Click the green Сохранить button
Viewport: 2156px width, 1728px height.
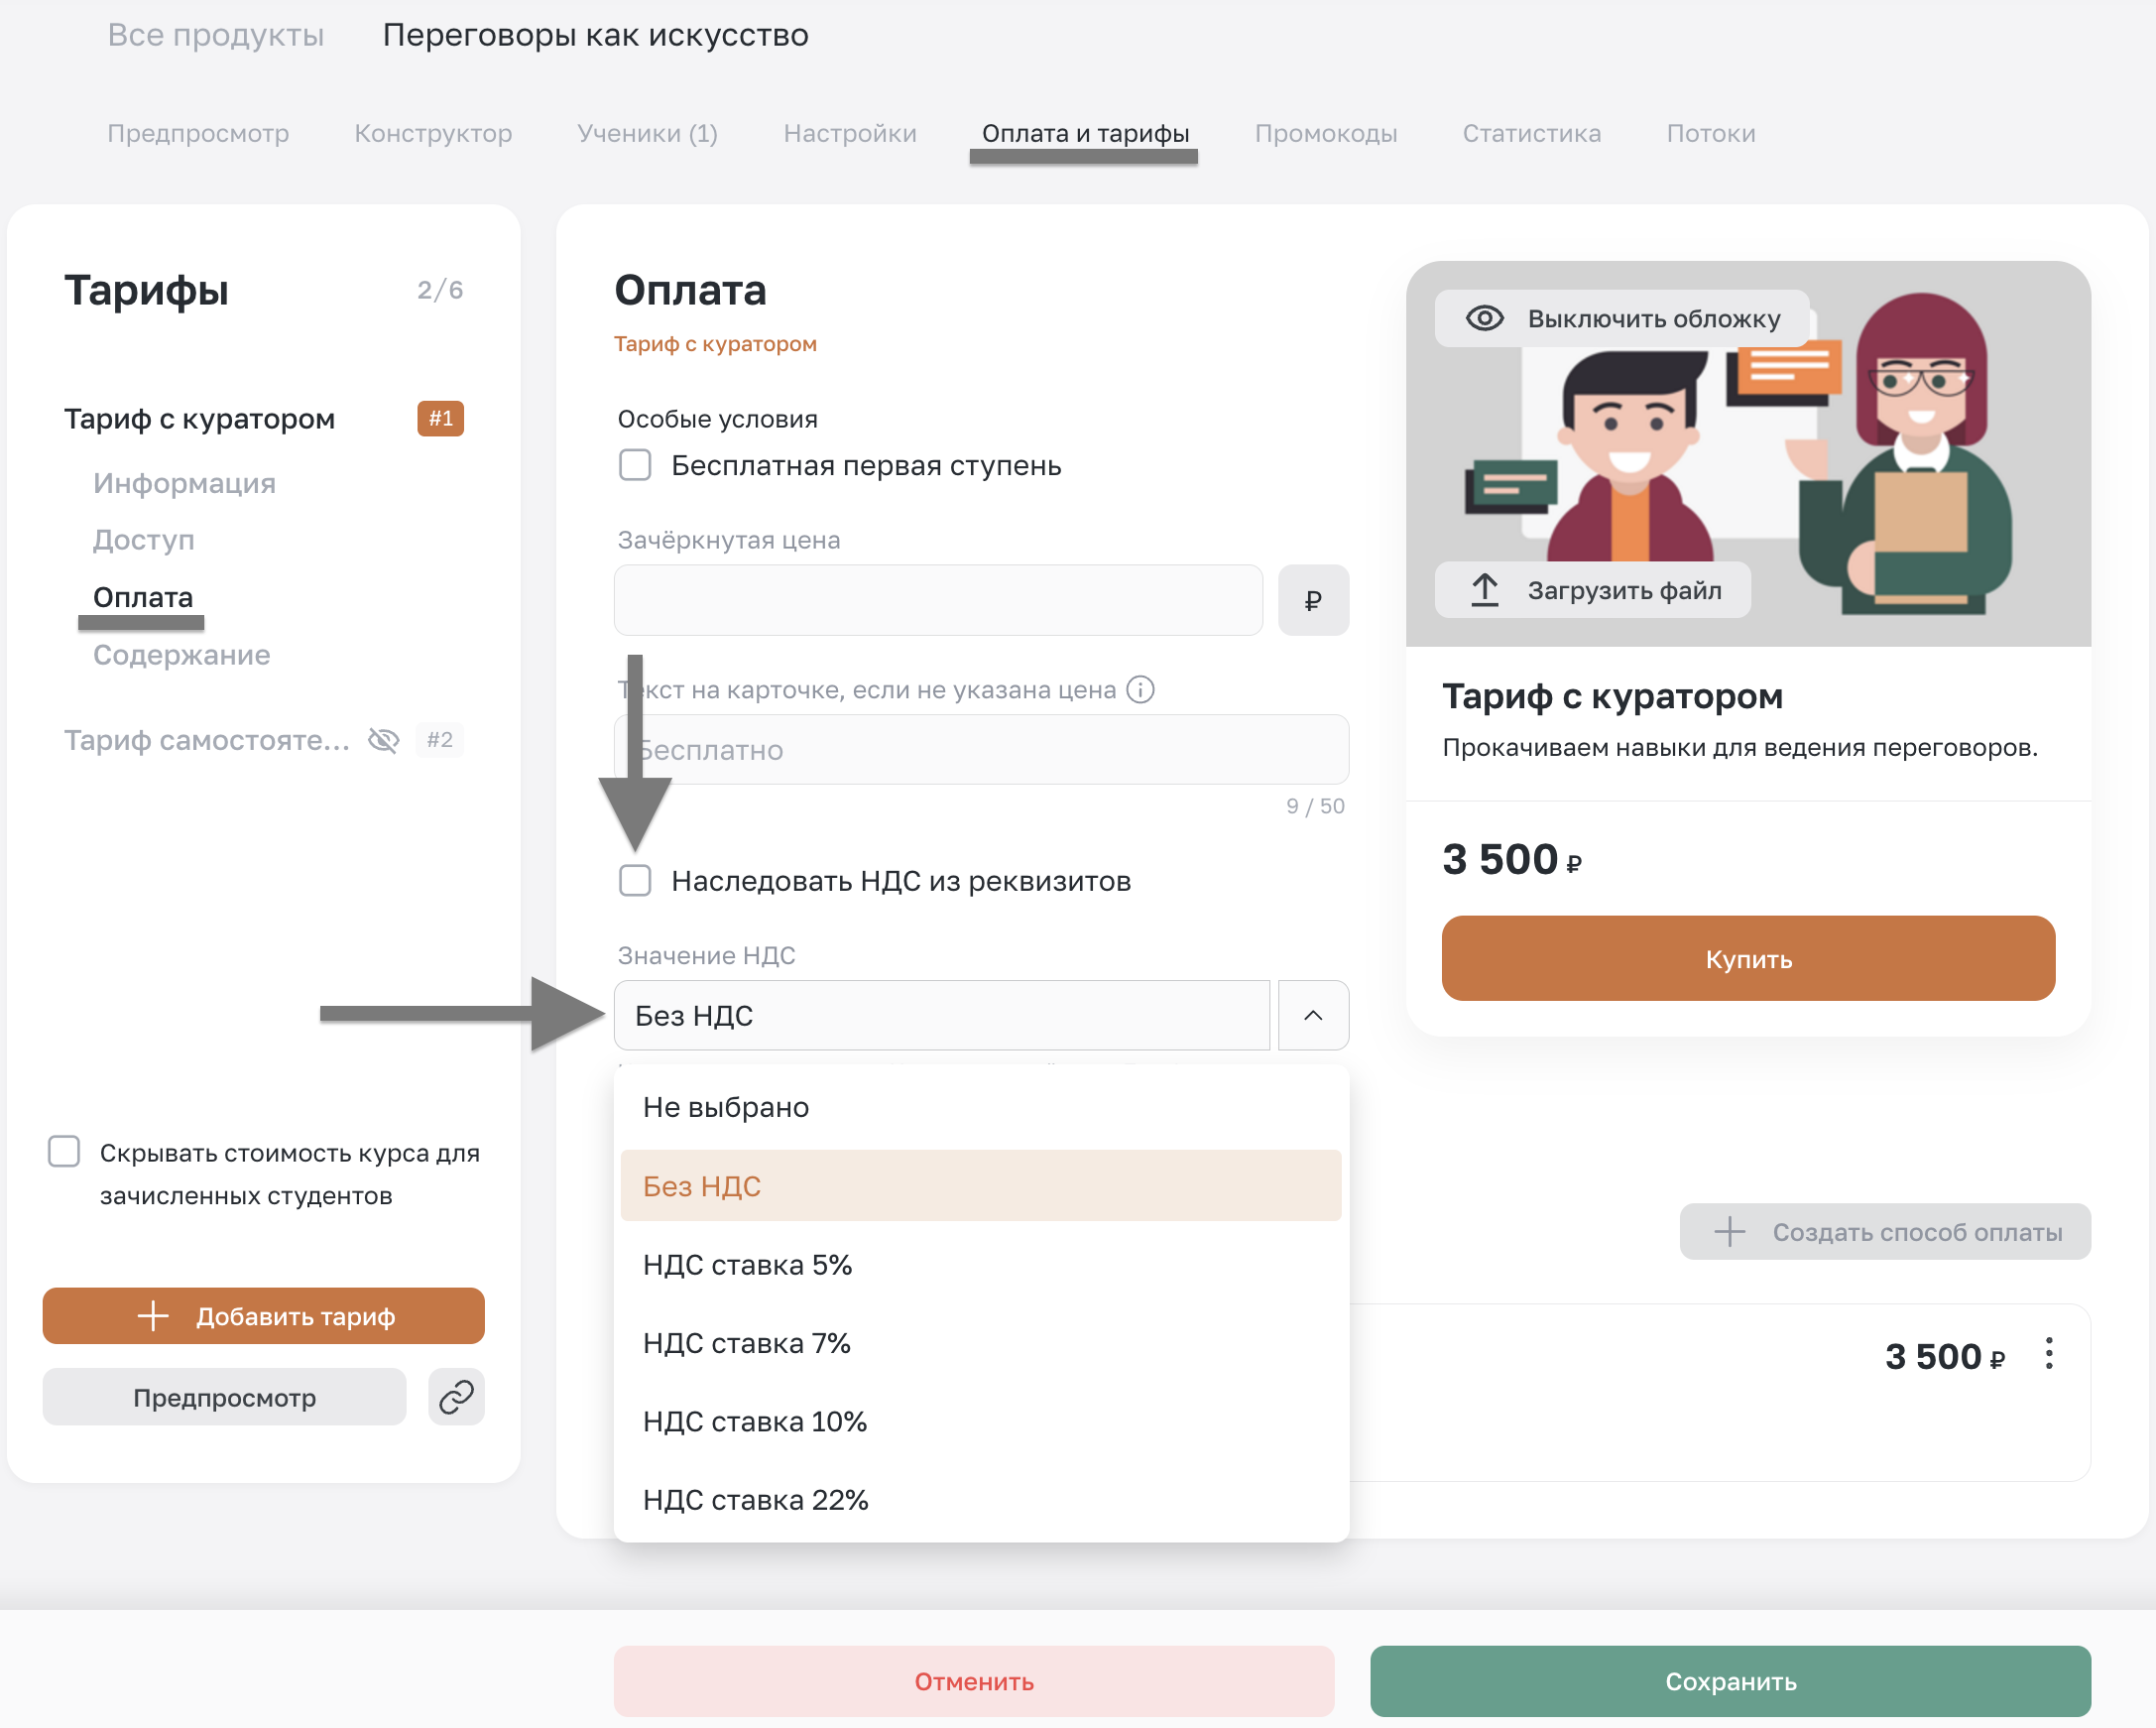[x=1729, y=1681]
